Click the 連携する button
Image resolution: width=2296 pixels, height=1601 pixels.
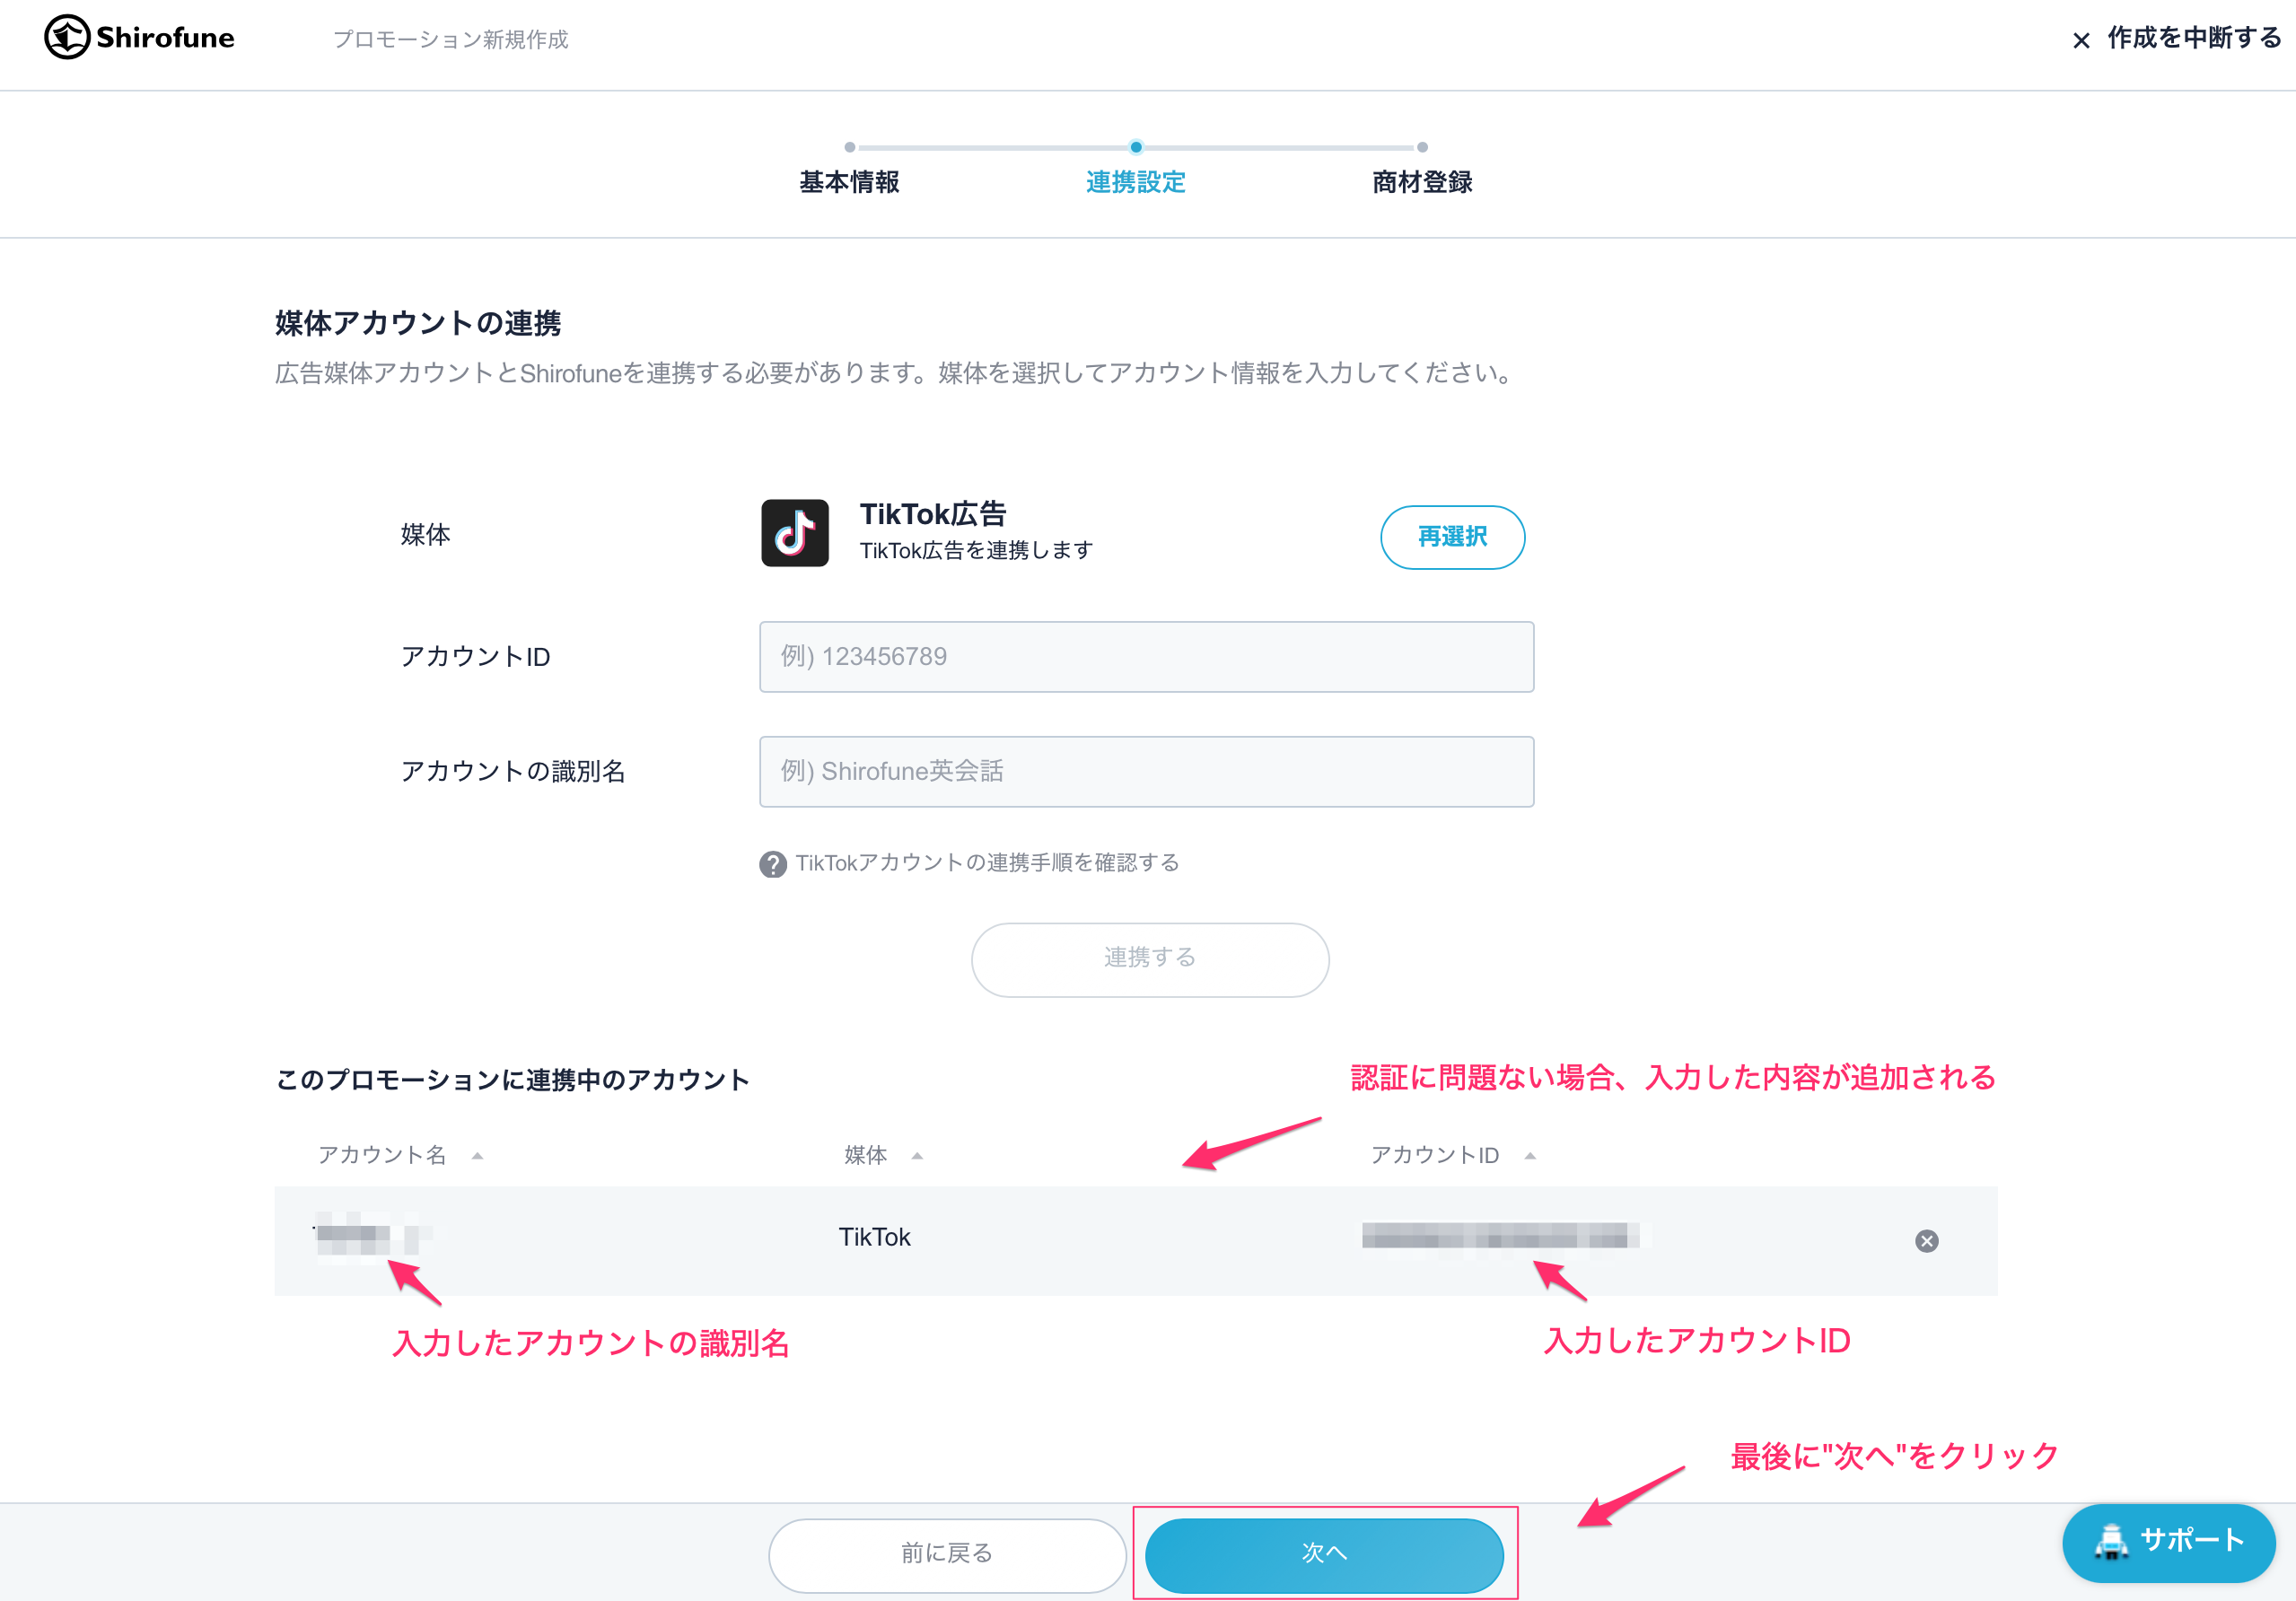(x=1150, y=959)
